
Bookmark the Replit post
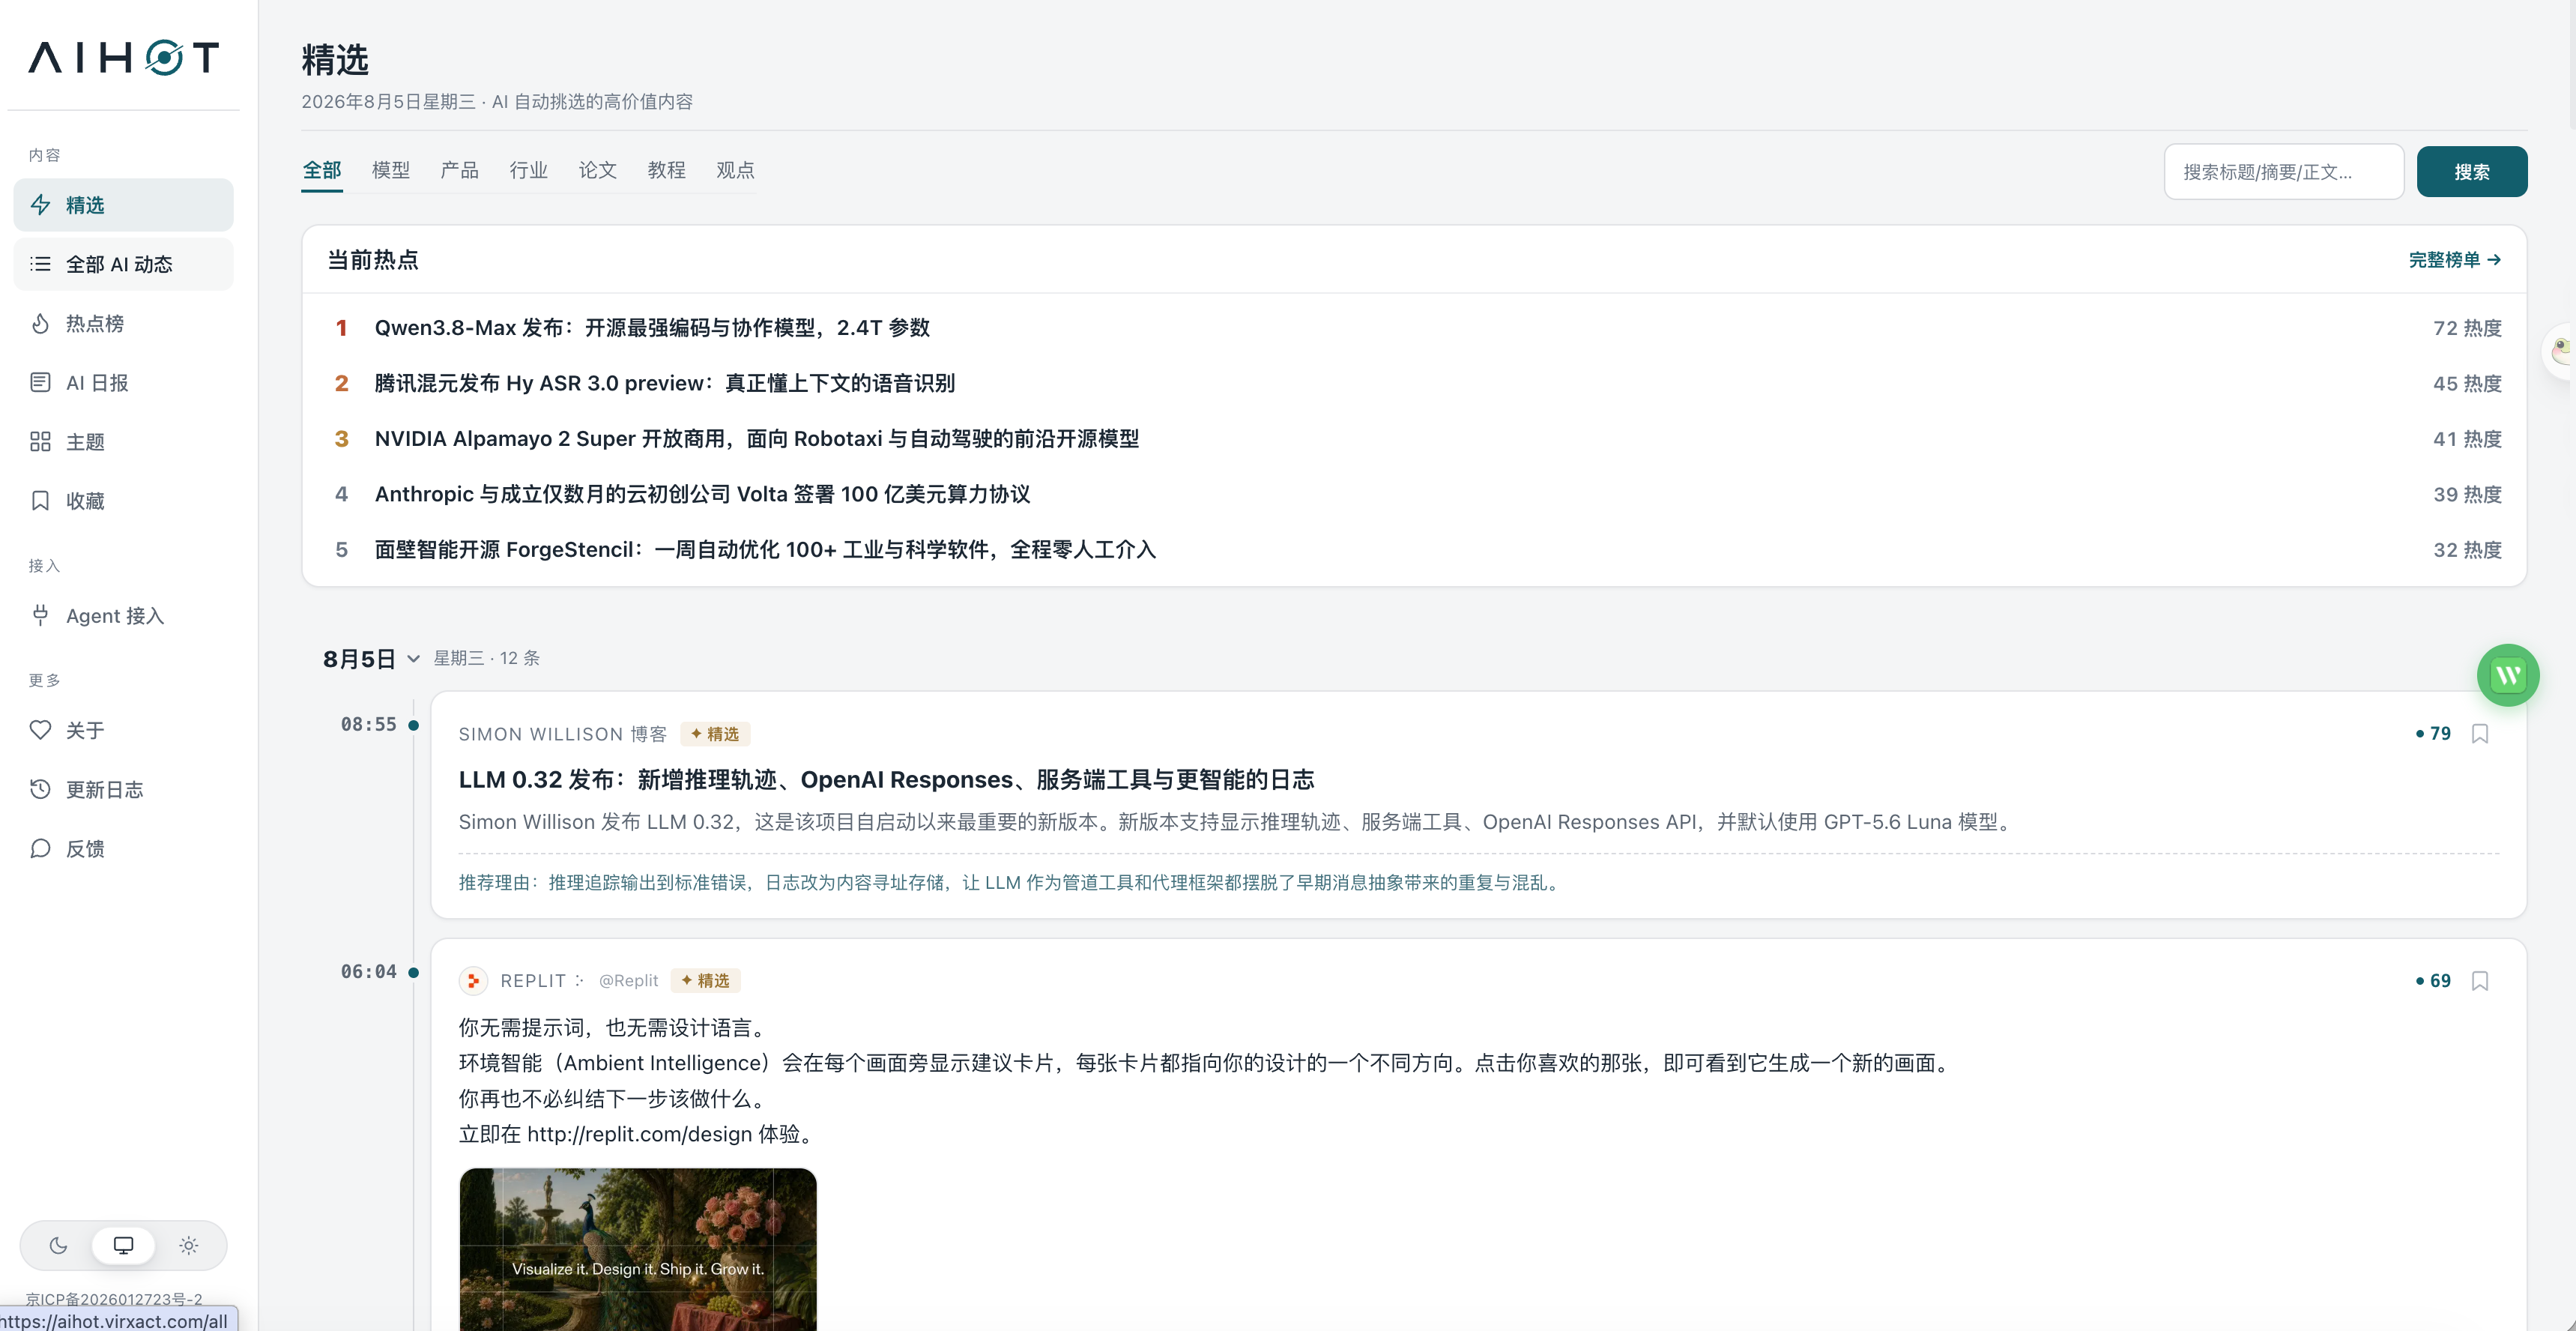(x=2480, y=981)
